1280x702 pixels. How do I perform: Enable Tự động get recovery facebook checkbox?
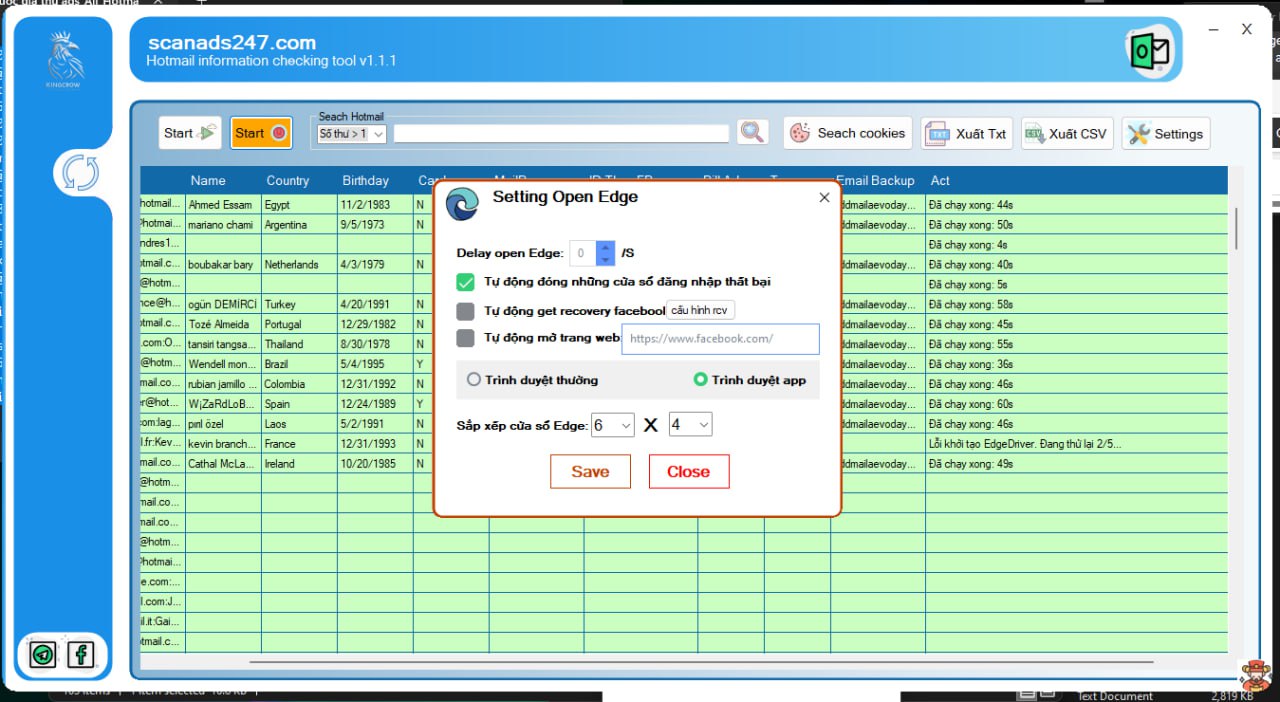coord(465,311)
